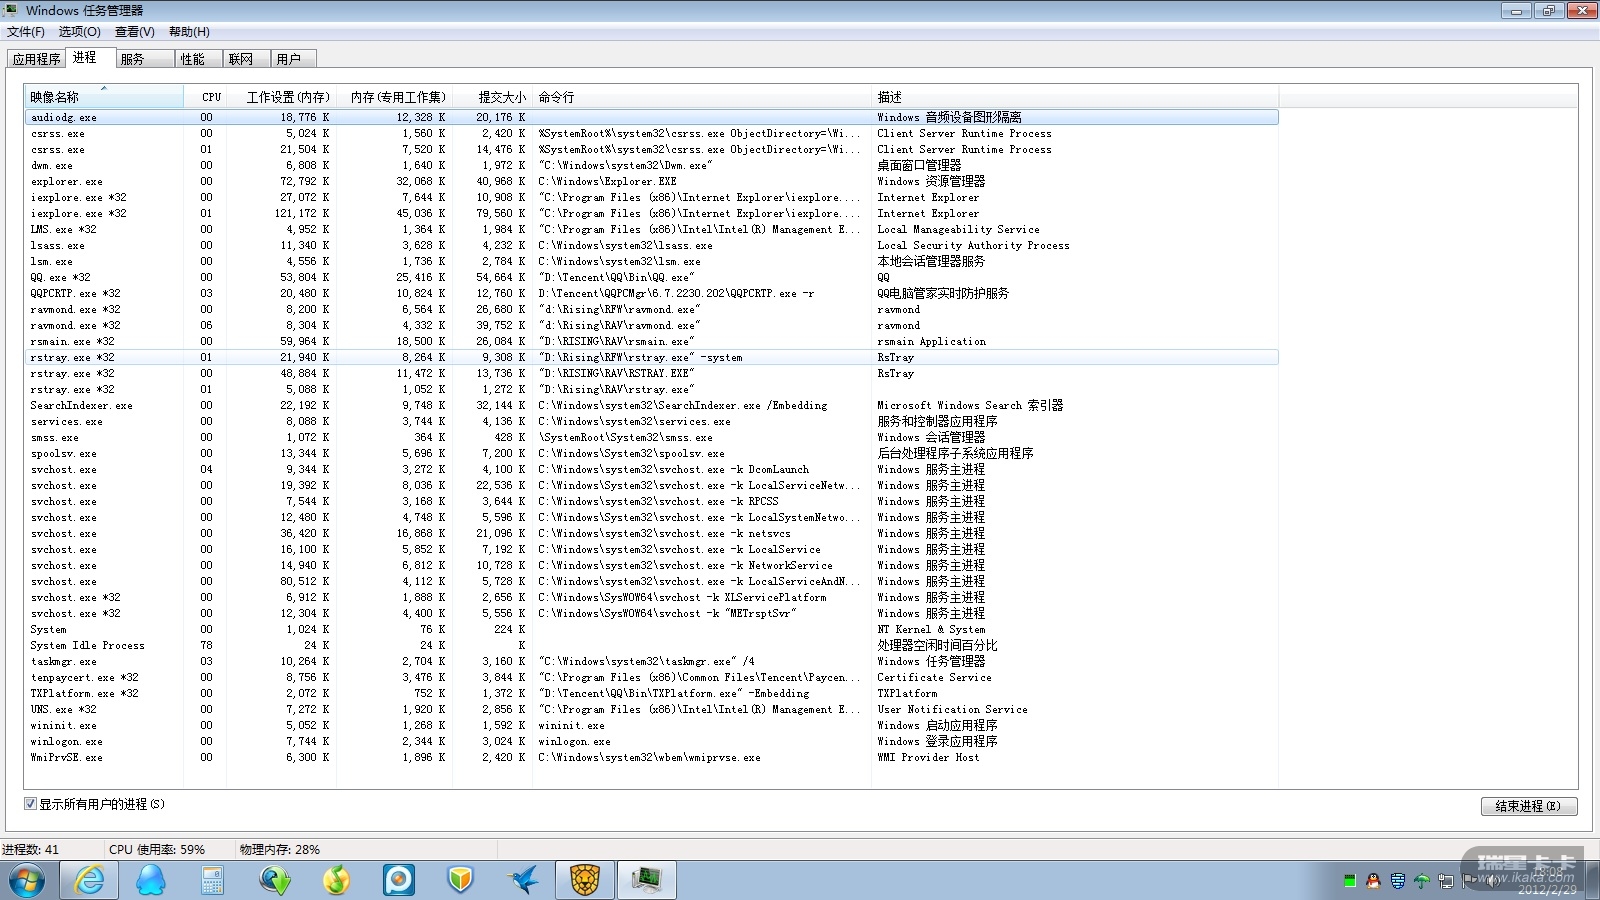Select the System Idle Process row

click(651, 645)
